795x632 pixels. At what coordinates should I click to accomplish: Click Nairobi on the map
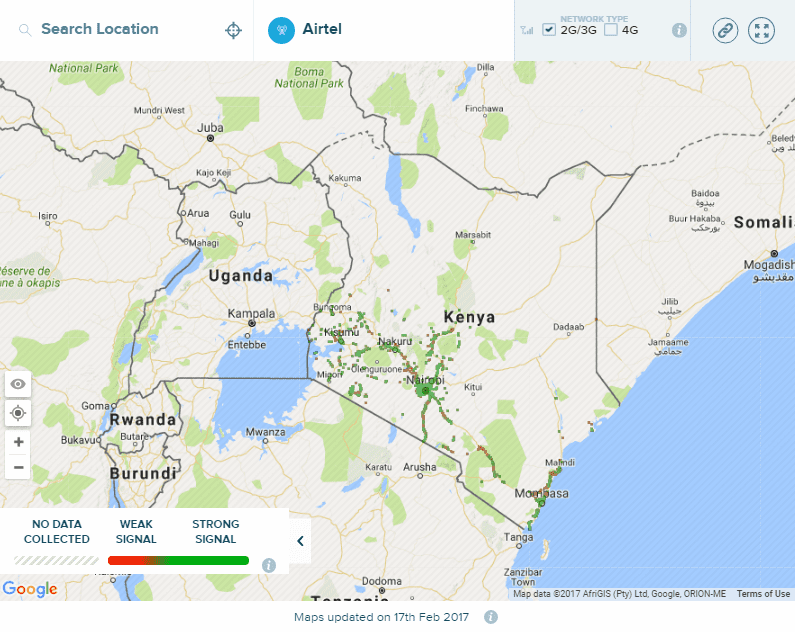426,382
